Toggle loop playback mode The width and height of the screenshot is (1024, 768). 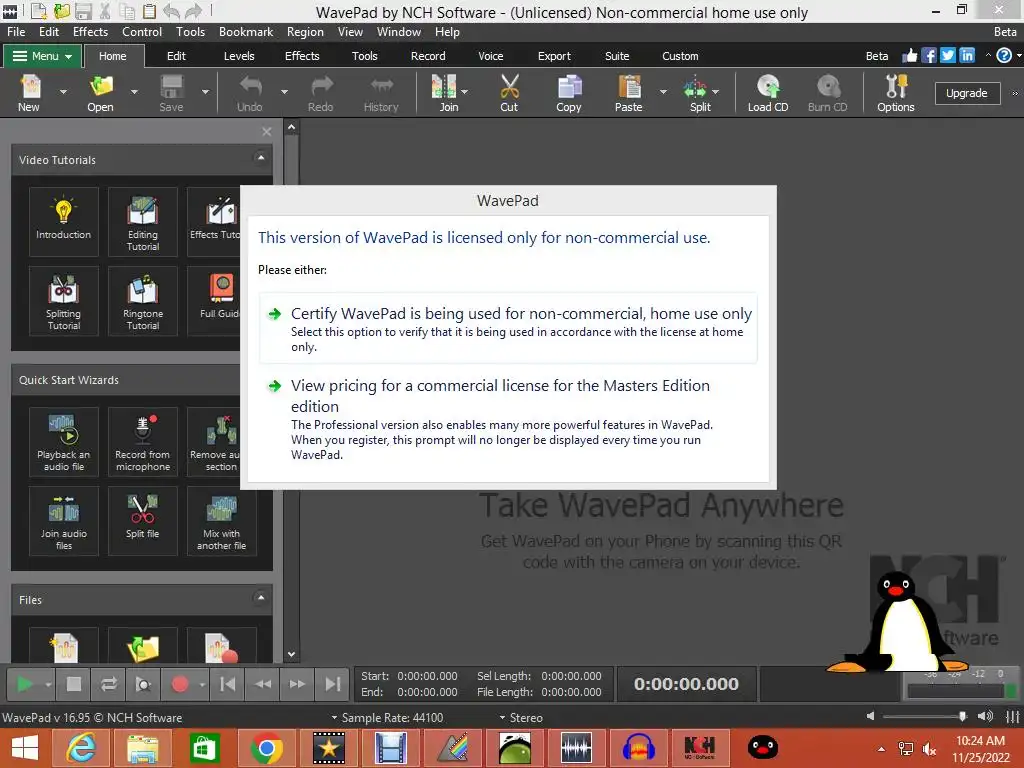coord(108,684)
